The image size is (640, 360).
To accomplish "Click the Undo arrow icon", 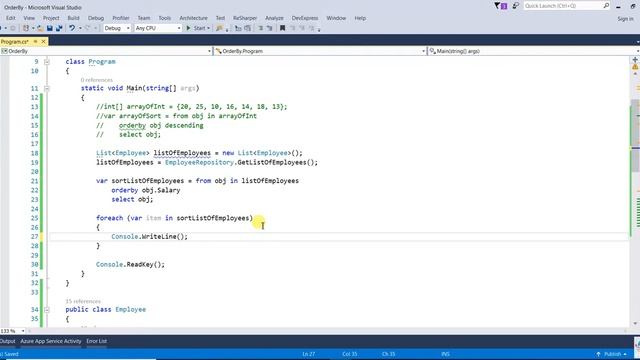I will pos(72,28).
